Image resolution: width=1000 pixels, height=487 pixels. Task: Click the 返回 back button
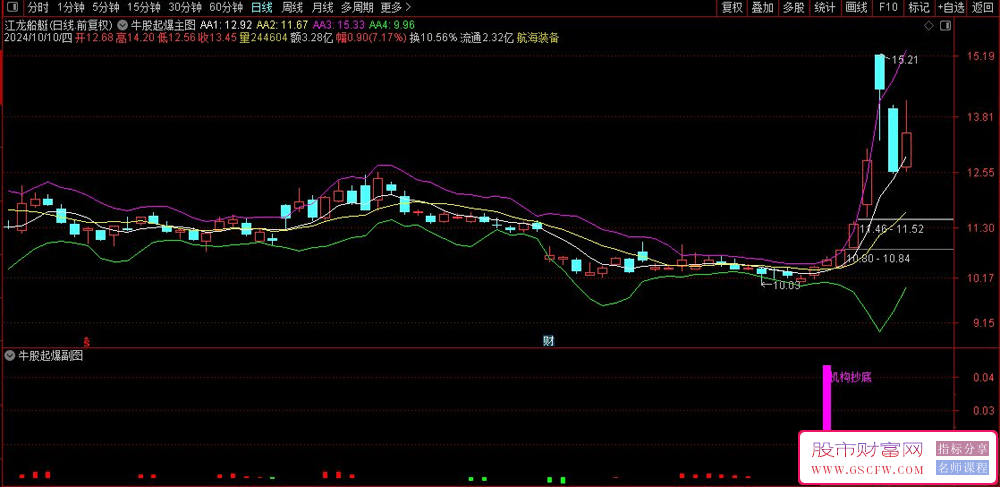(983, 7)
